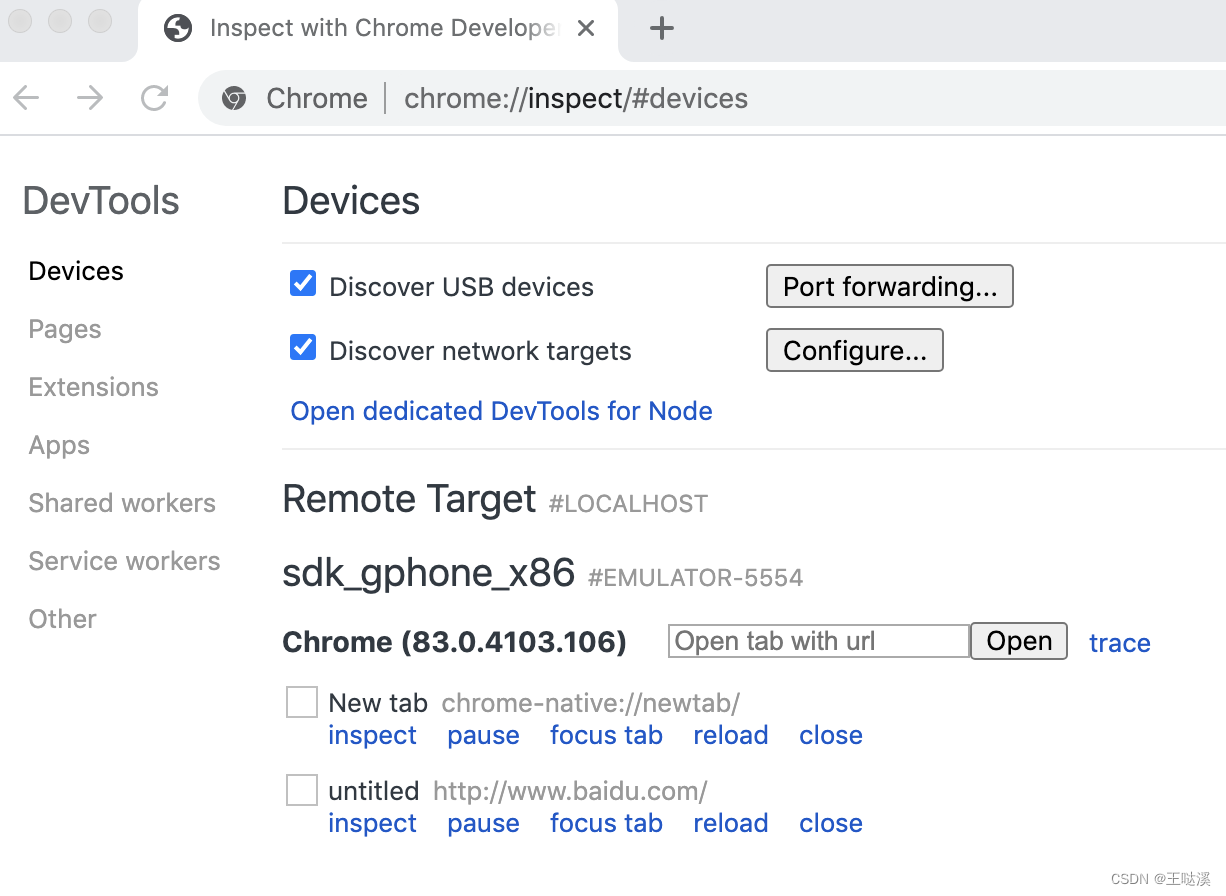Open a new browser tab with plus icon
The height and width of the screenshot is (896, 1226).
click(662, 29)
